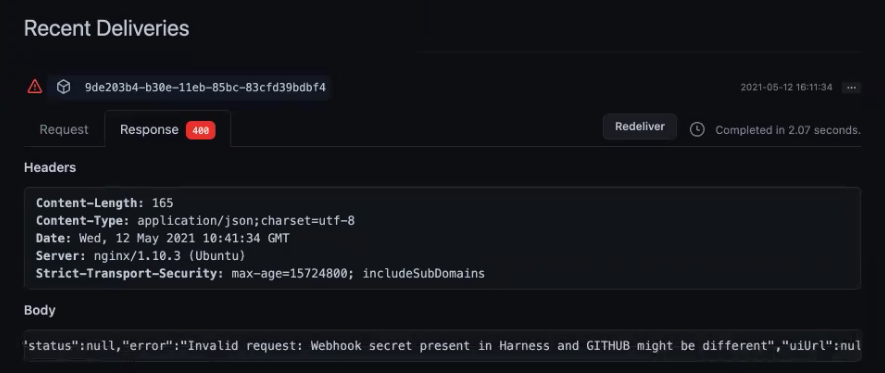Screen dimensions: 885x373
Task: Click the Content-Type application/json line
Action: (195, 221)
